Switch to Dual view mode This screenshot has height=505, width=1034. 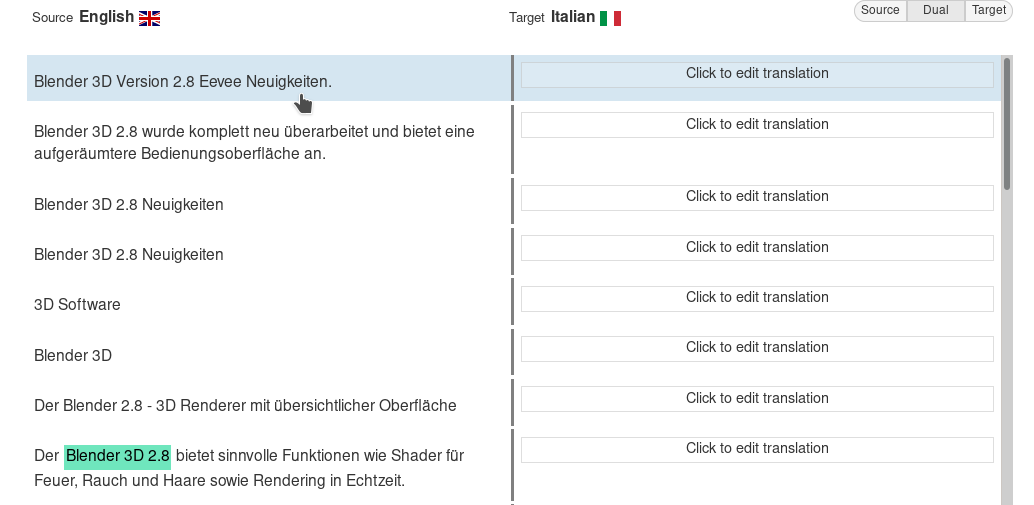click(x=936, y=10)
